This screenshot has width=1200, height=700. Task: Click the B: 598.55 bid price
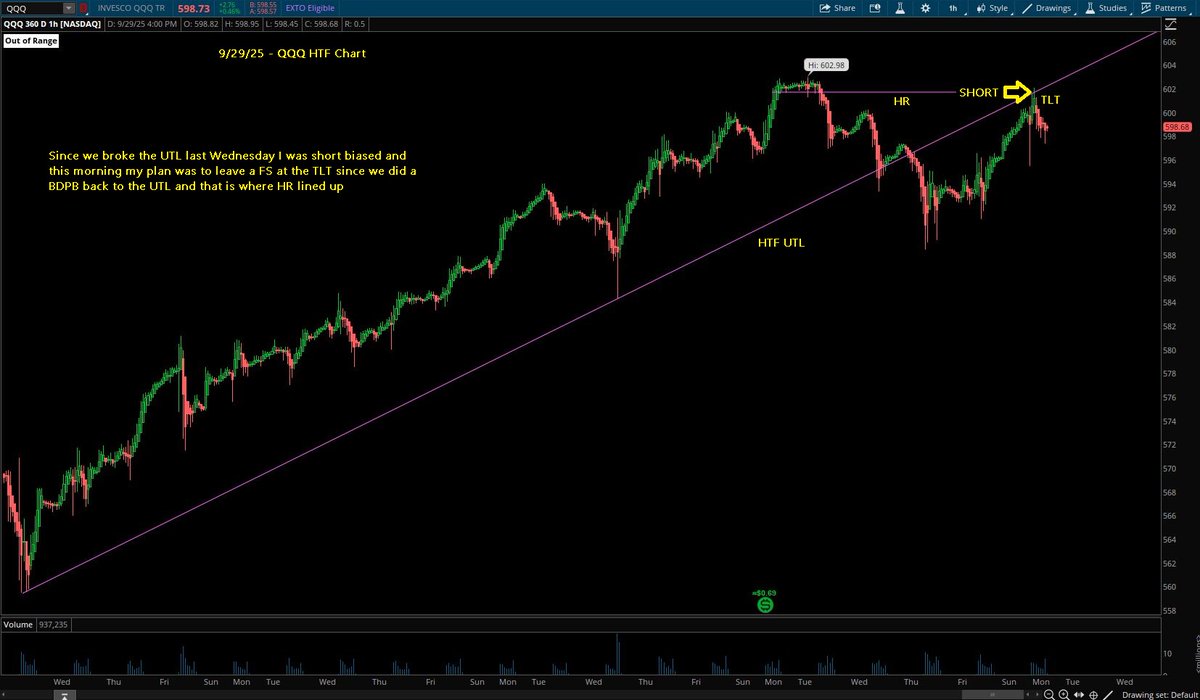click(x=263, y=5)
